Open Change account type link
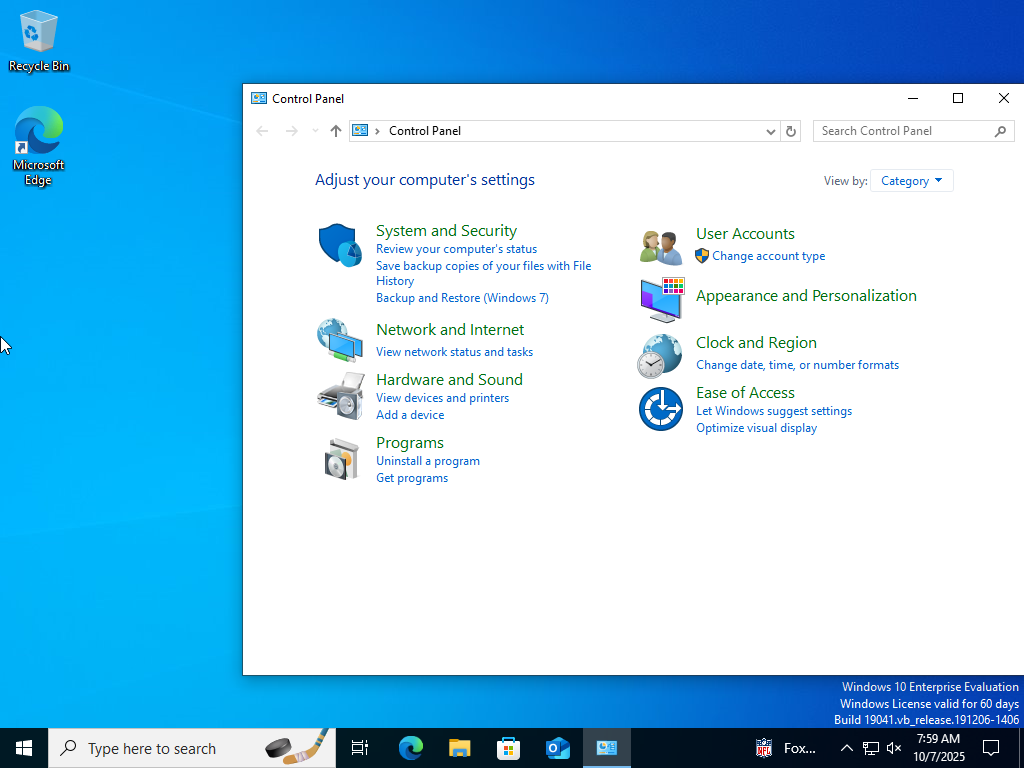Image resolution: width=1024 pixels, height=768 pixels. pos(768,256)
